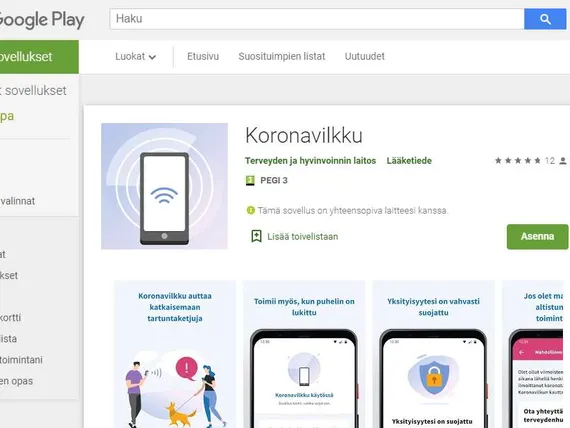Image resolution: width=570 pixels, height=428 pixels.
Task: Click the green Asenna install button
Action: (x=537, y=237)
